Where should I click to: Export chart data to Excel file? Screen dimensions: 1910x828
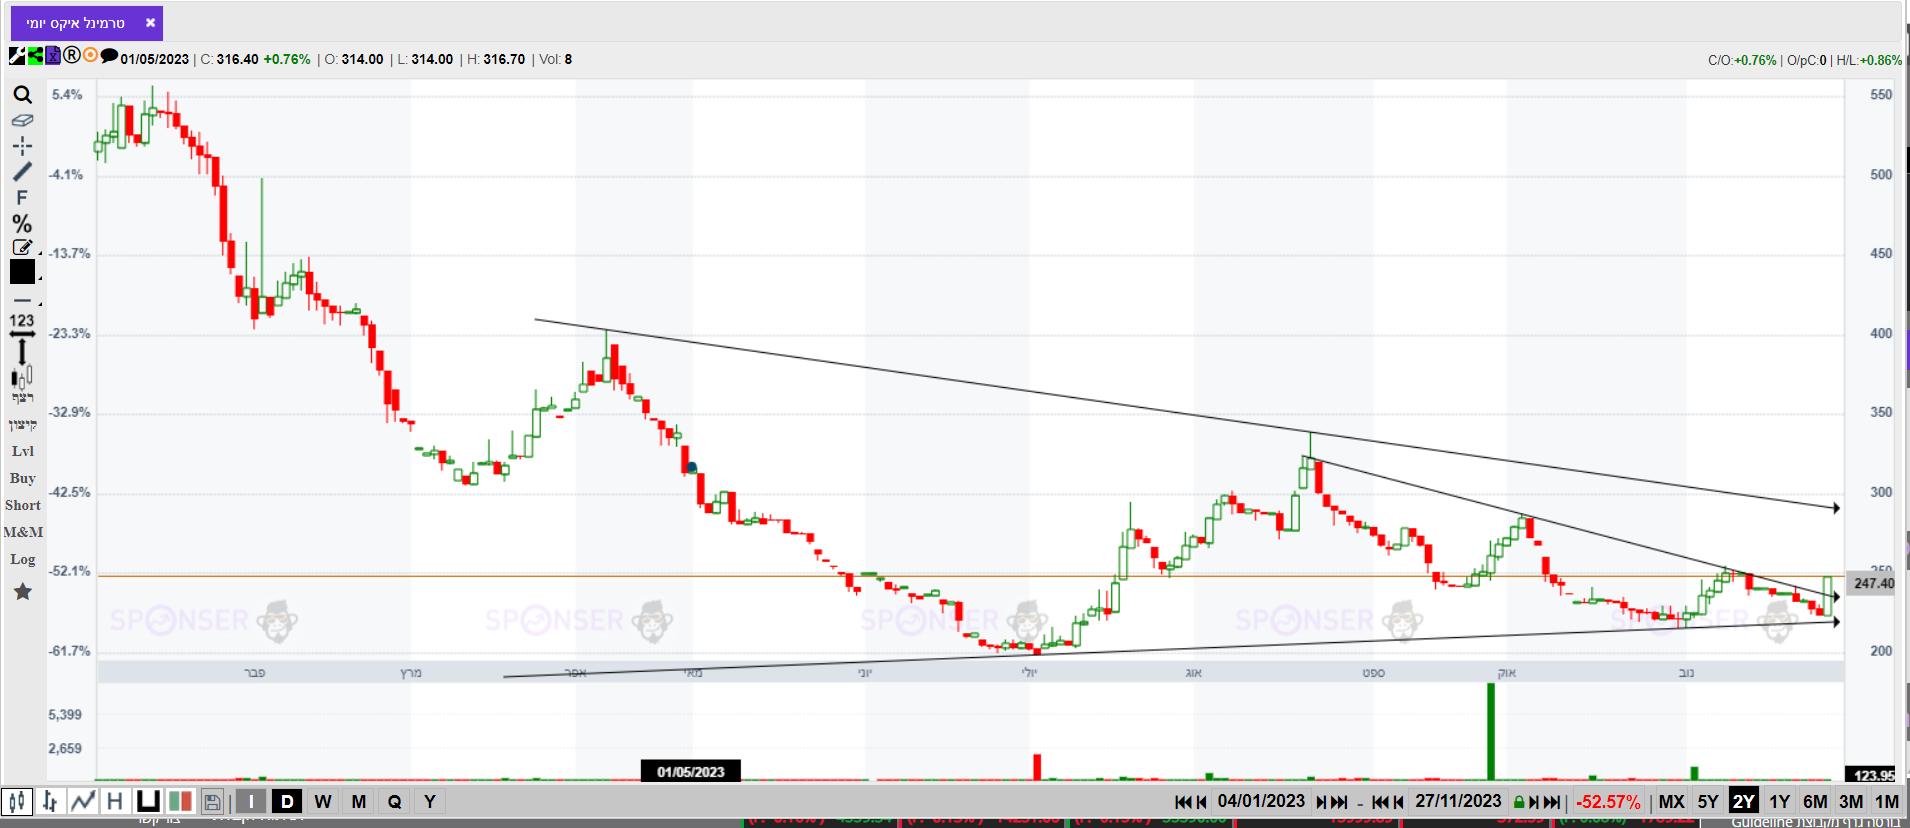click(53, 56)
